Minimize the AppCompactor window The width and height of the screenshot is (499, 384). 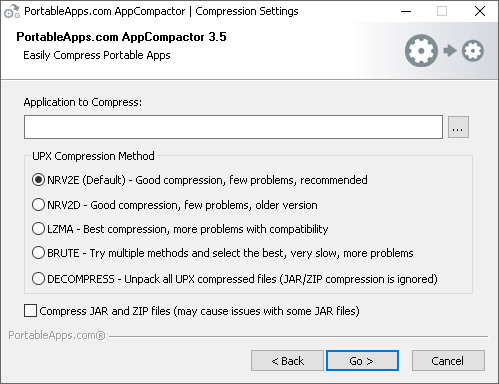tap(406, 11)
